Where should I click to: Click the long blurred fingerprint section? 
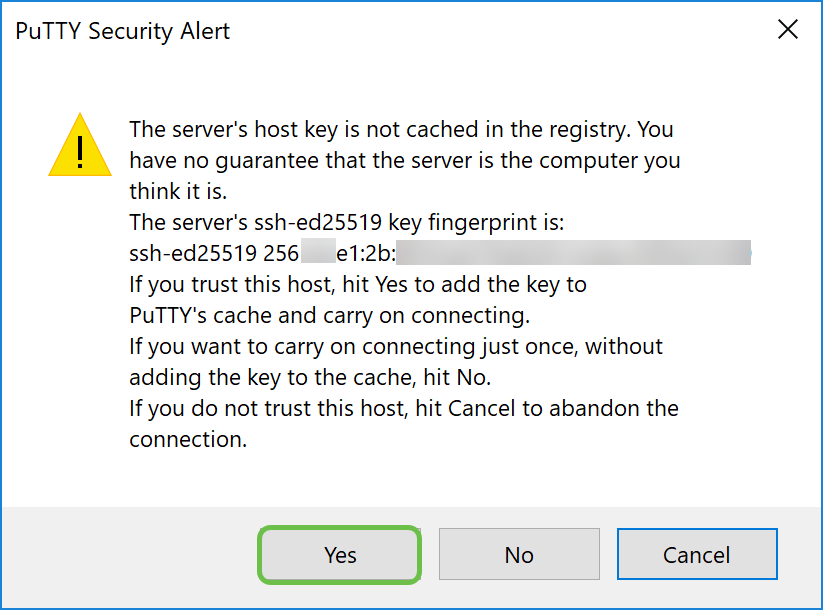pyautogui.click(x=574, y=253)
